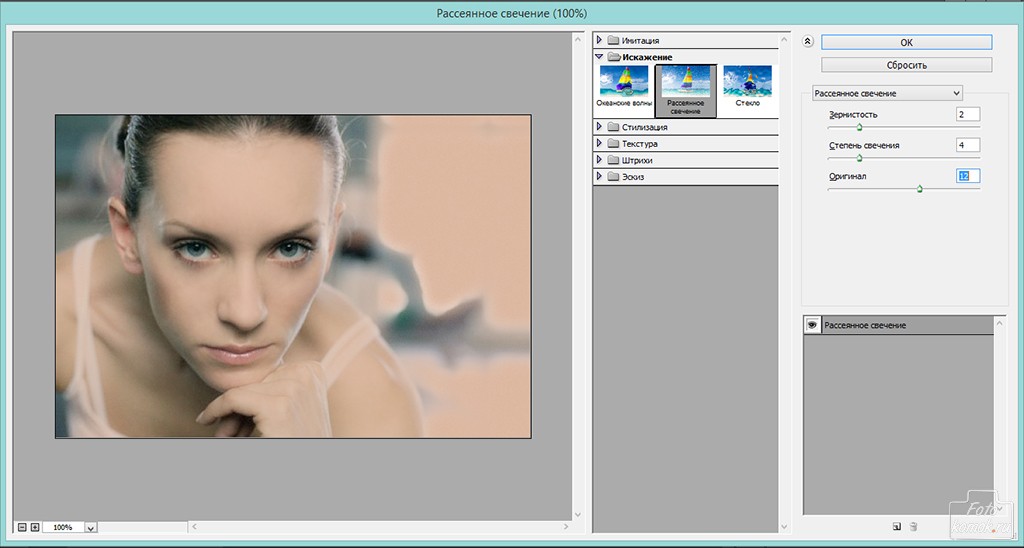Viewport: 1024px width, 548px height.
Task: Select the Океанские волны filter thumbnail
Action: 624,86
